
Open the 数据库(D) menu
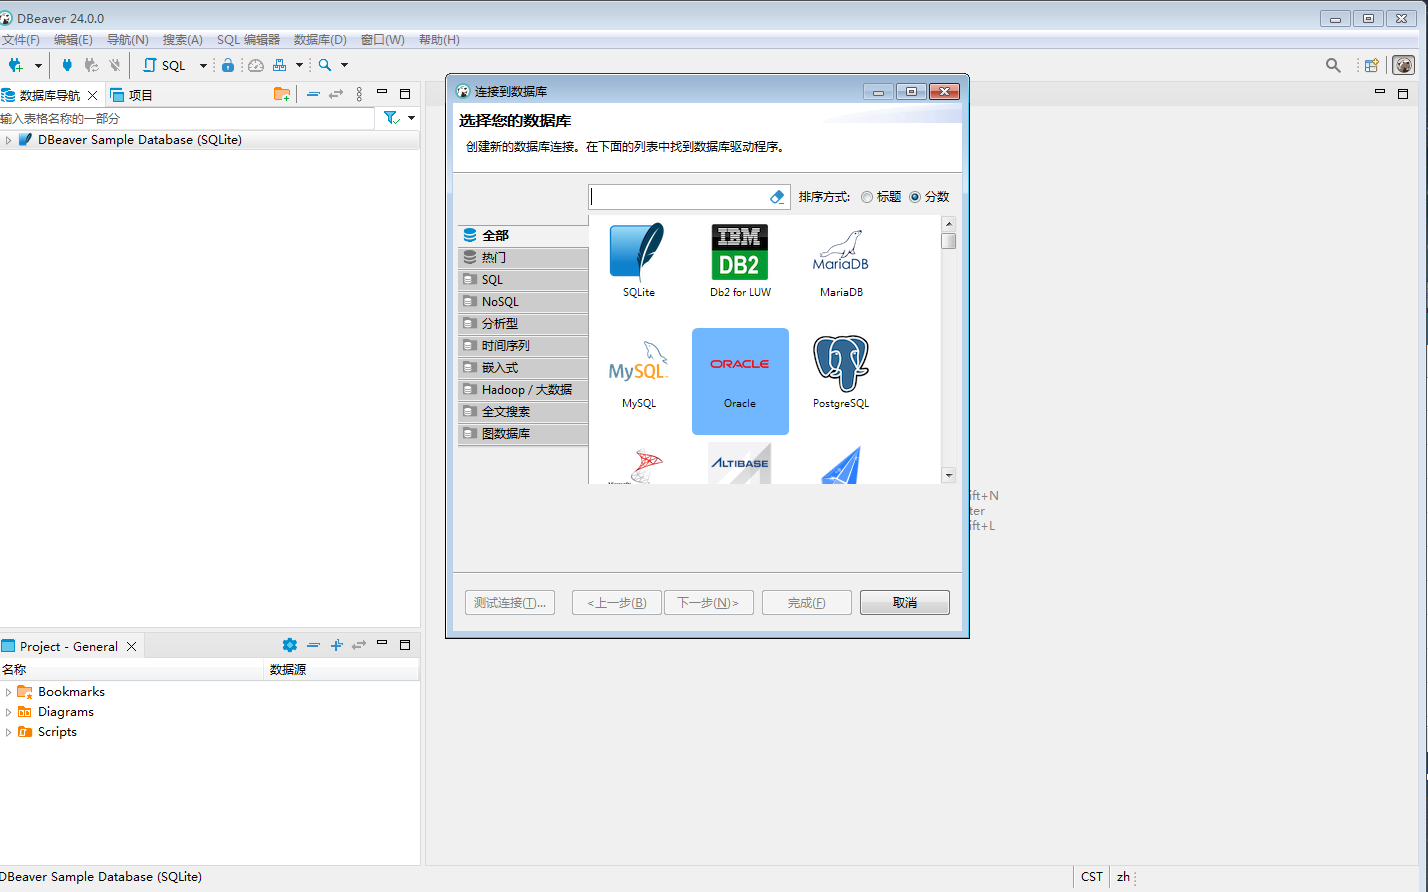point(320,40)
